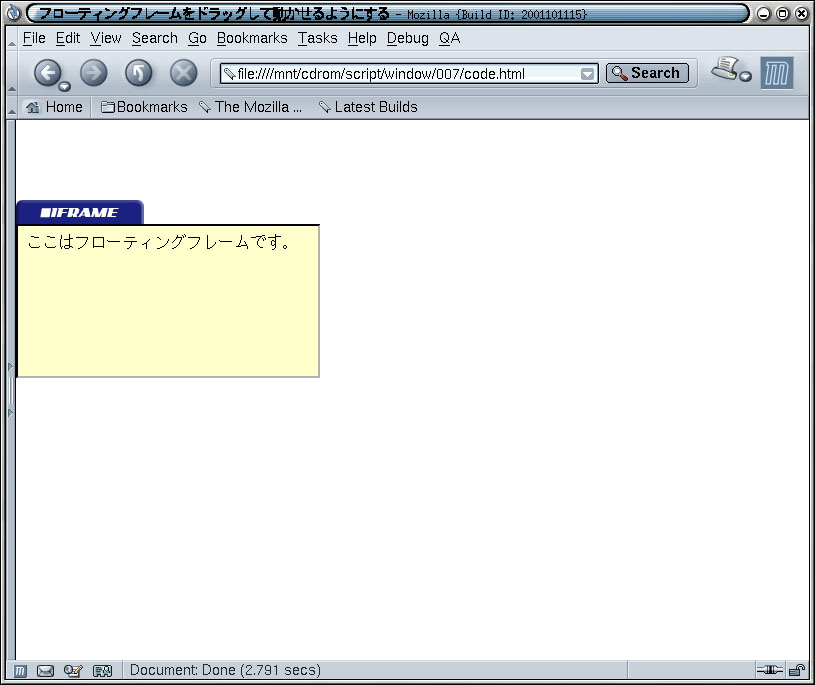Image resolution: width=815 pixels, height=685 pixels.
Task: Open the File menu
Action: 34,38
